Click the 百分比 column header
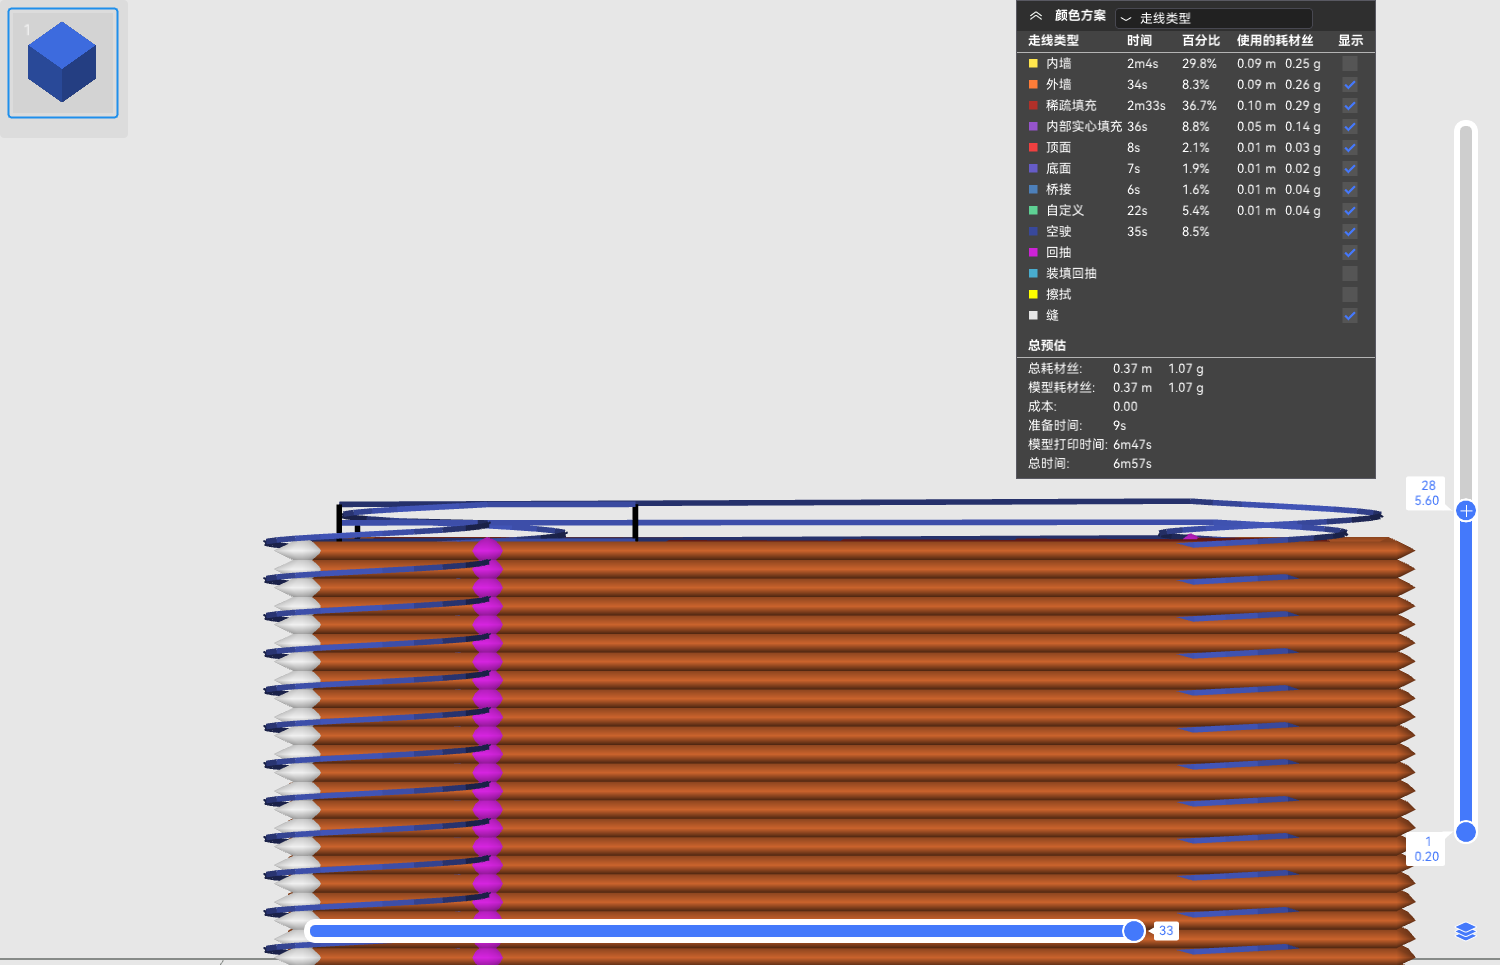 1200,41
